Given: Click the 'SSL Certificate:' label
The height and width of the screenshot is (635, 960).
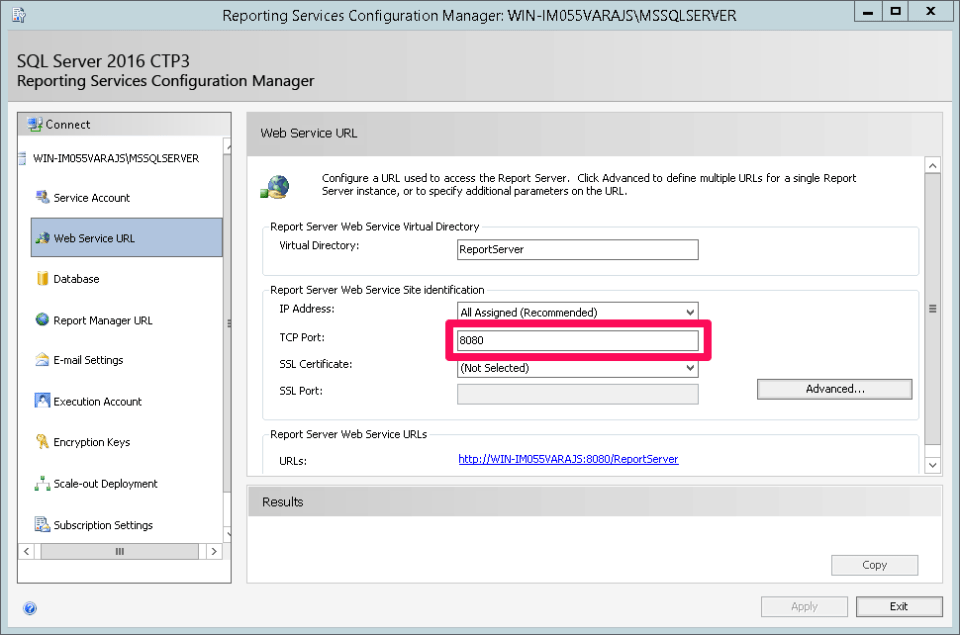Looking at the screenshot, I should (x=315, y=364).
